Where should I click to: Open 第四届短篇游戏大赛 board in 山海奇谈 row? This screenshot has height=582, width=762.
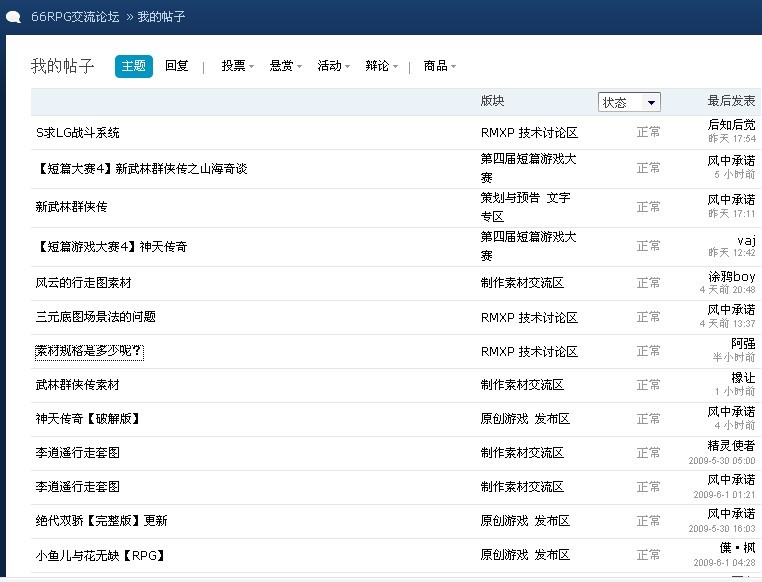point(528,168)
